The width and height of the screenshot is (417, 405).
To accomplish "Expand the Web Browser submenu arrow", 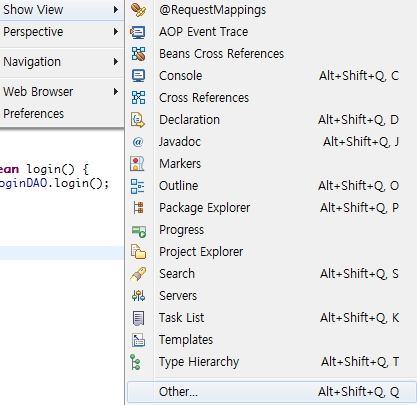I will pos(116,91).
